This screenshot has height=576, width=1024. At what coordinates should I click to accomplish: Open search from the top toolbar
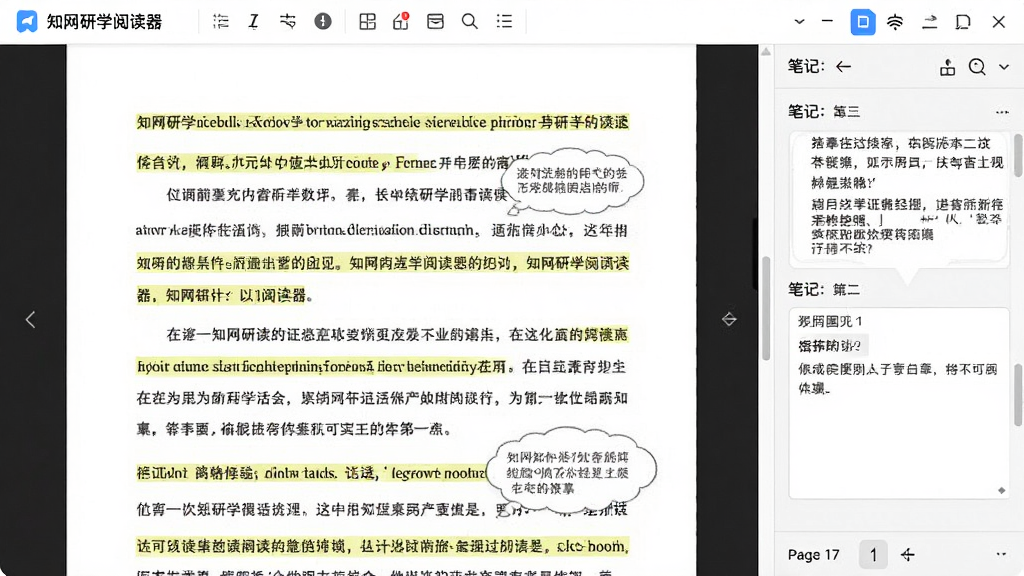tap(470, 22)
